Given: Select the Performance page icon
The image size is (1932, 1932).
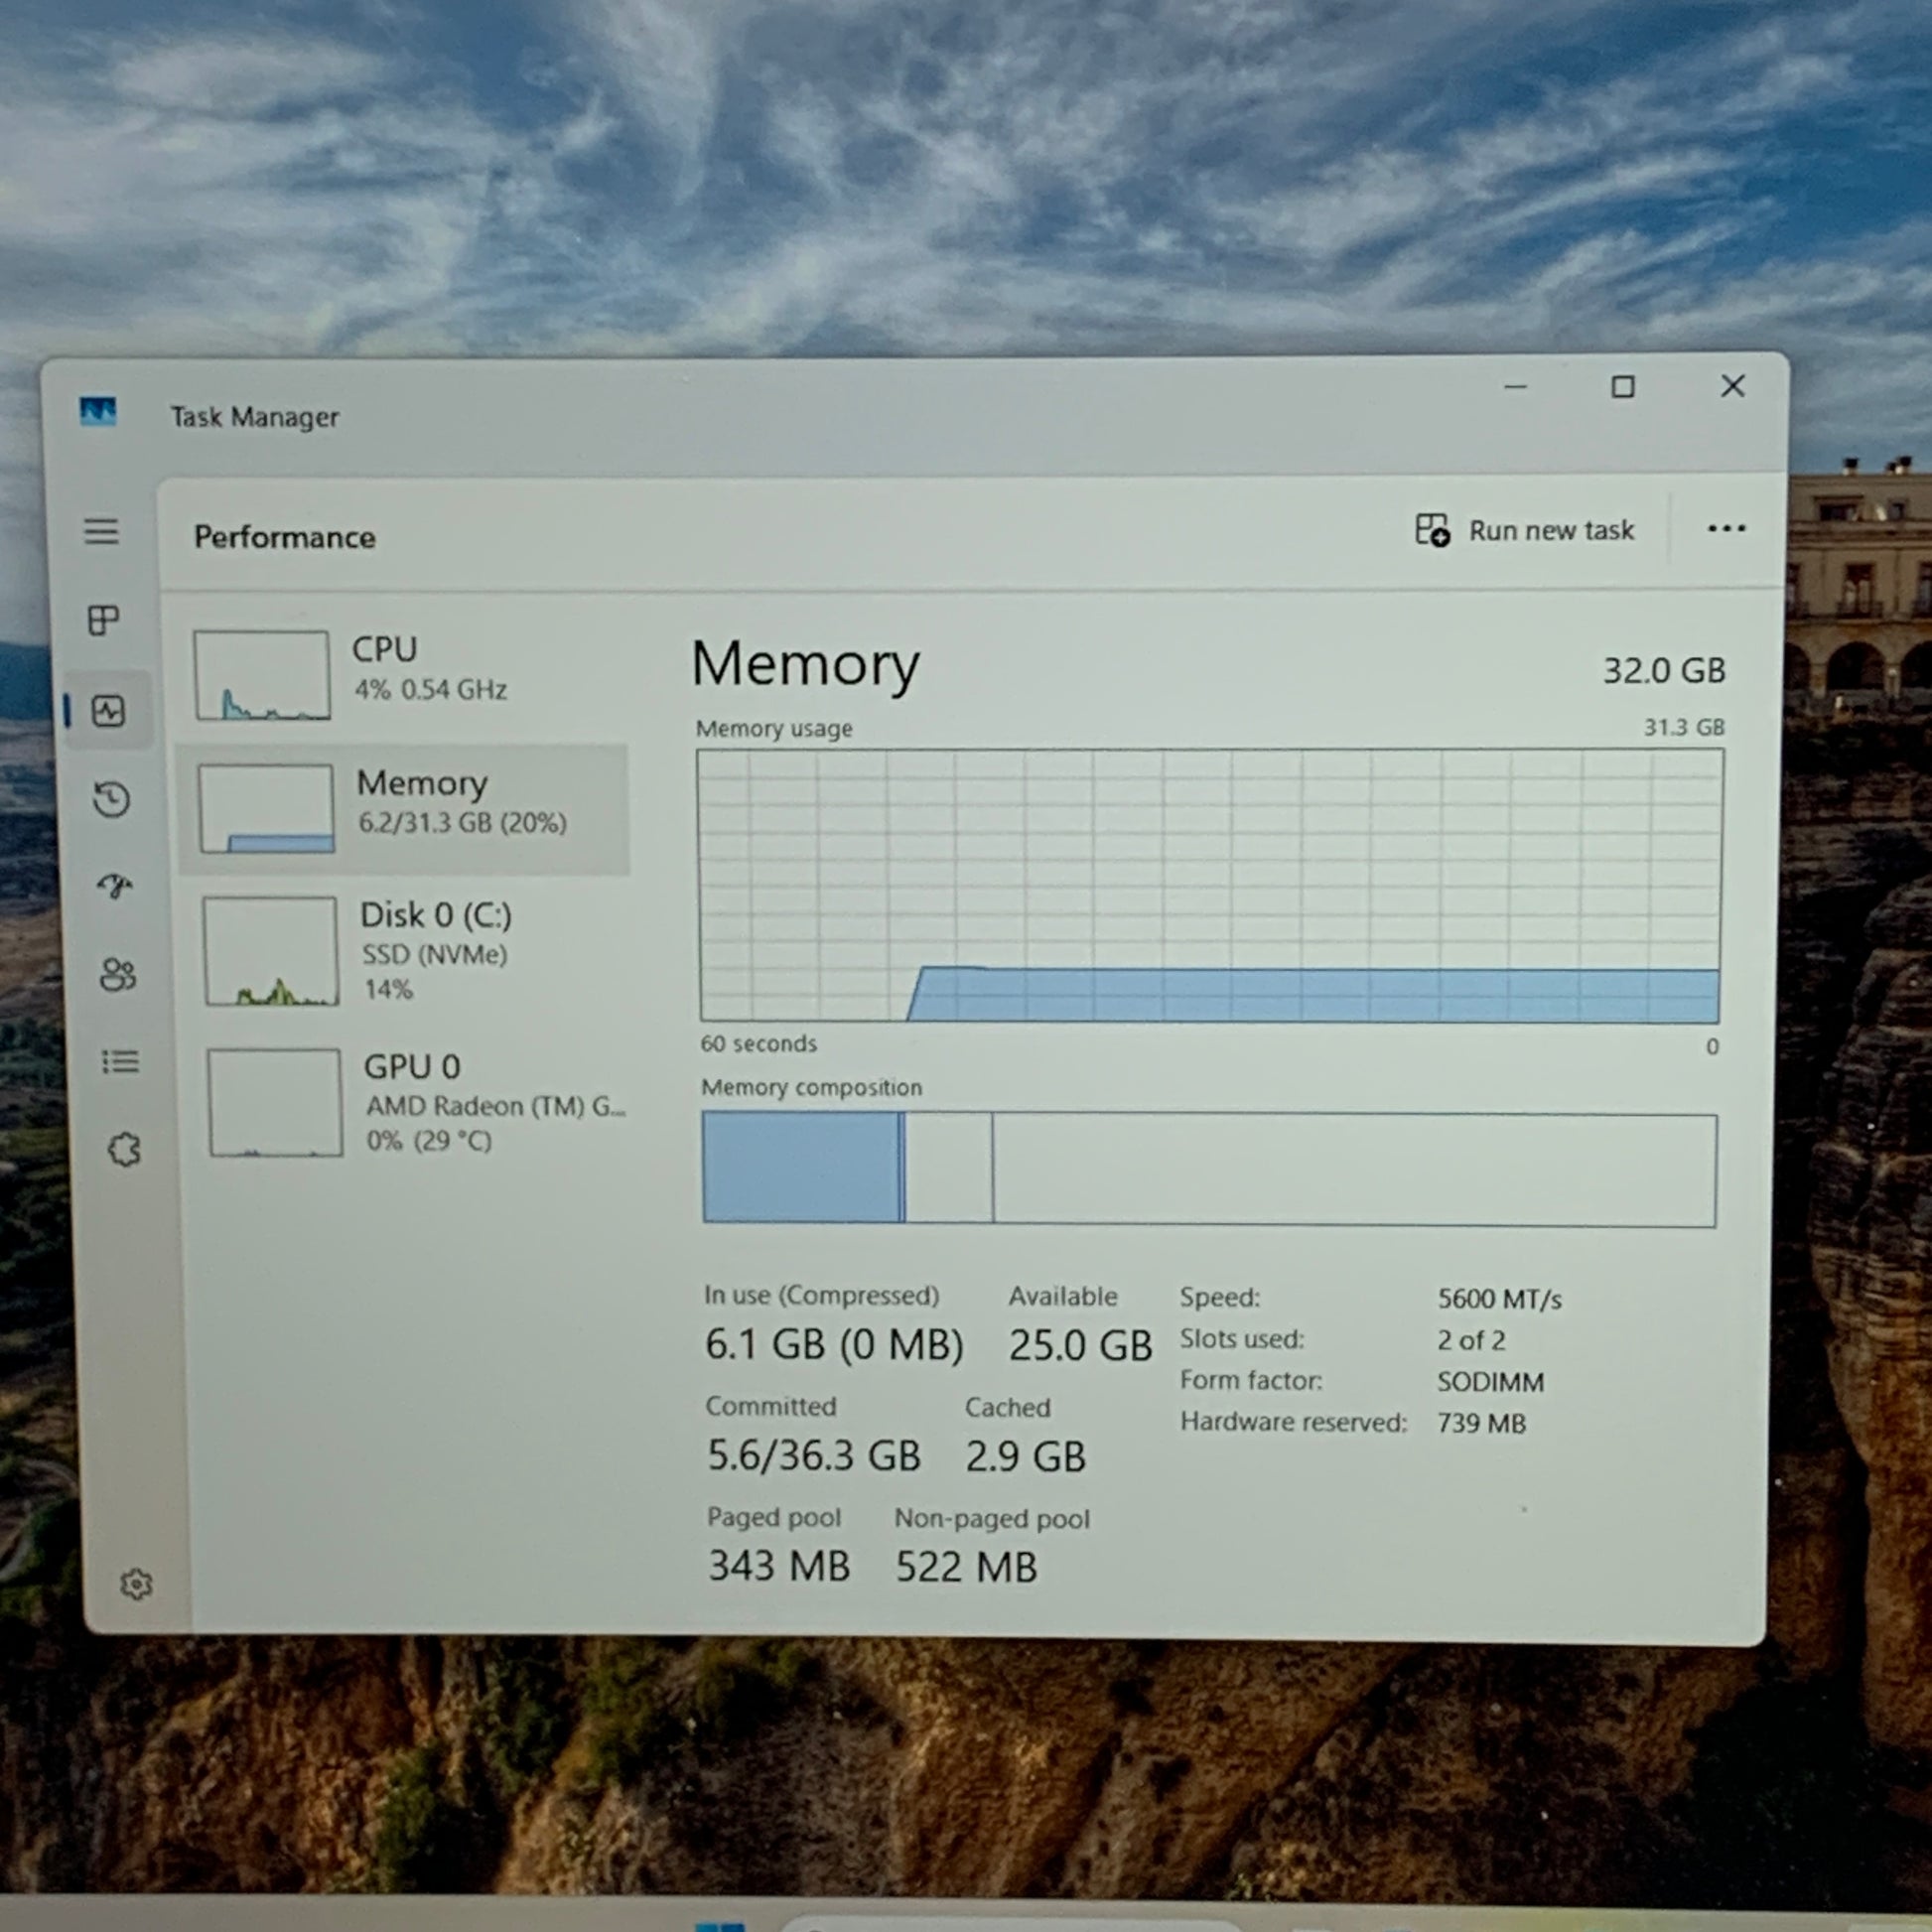Looking at the screenshot, I should 108,711.
